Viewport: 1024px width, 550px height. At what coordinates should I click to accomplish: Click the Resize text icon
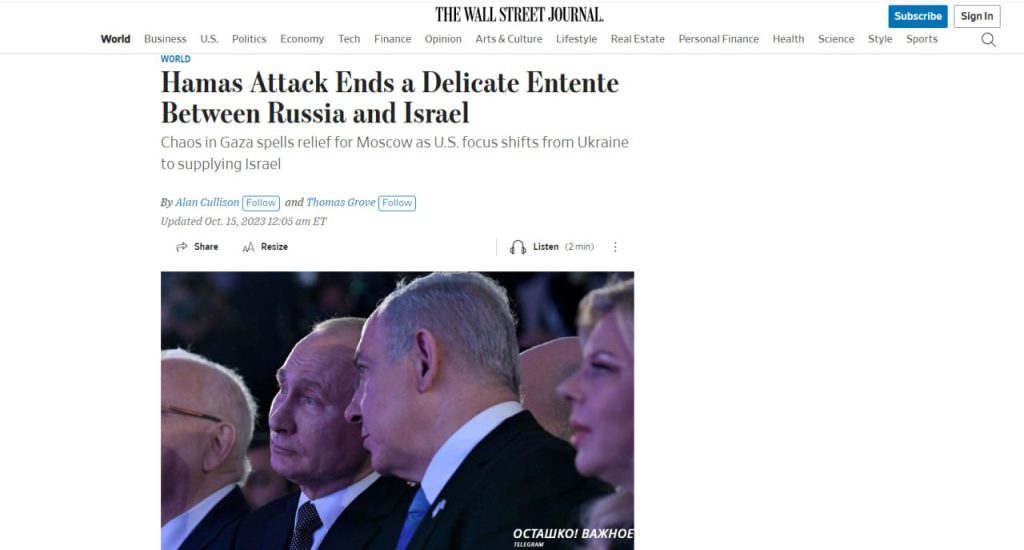tap(248, 247)
